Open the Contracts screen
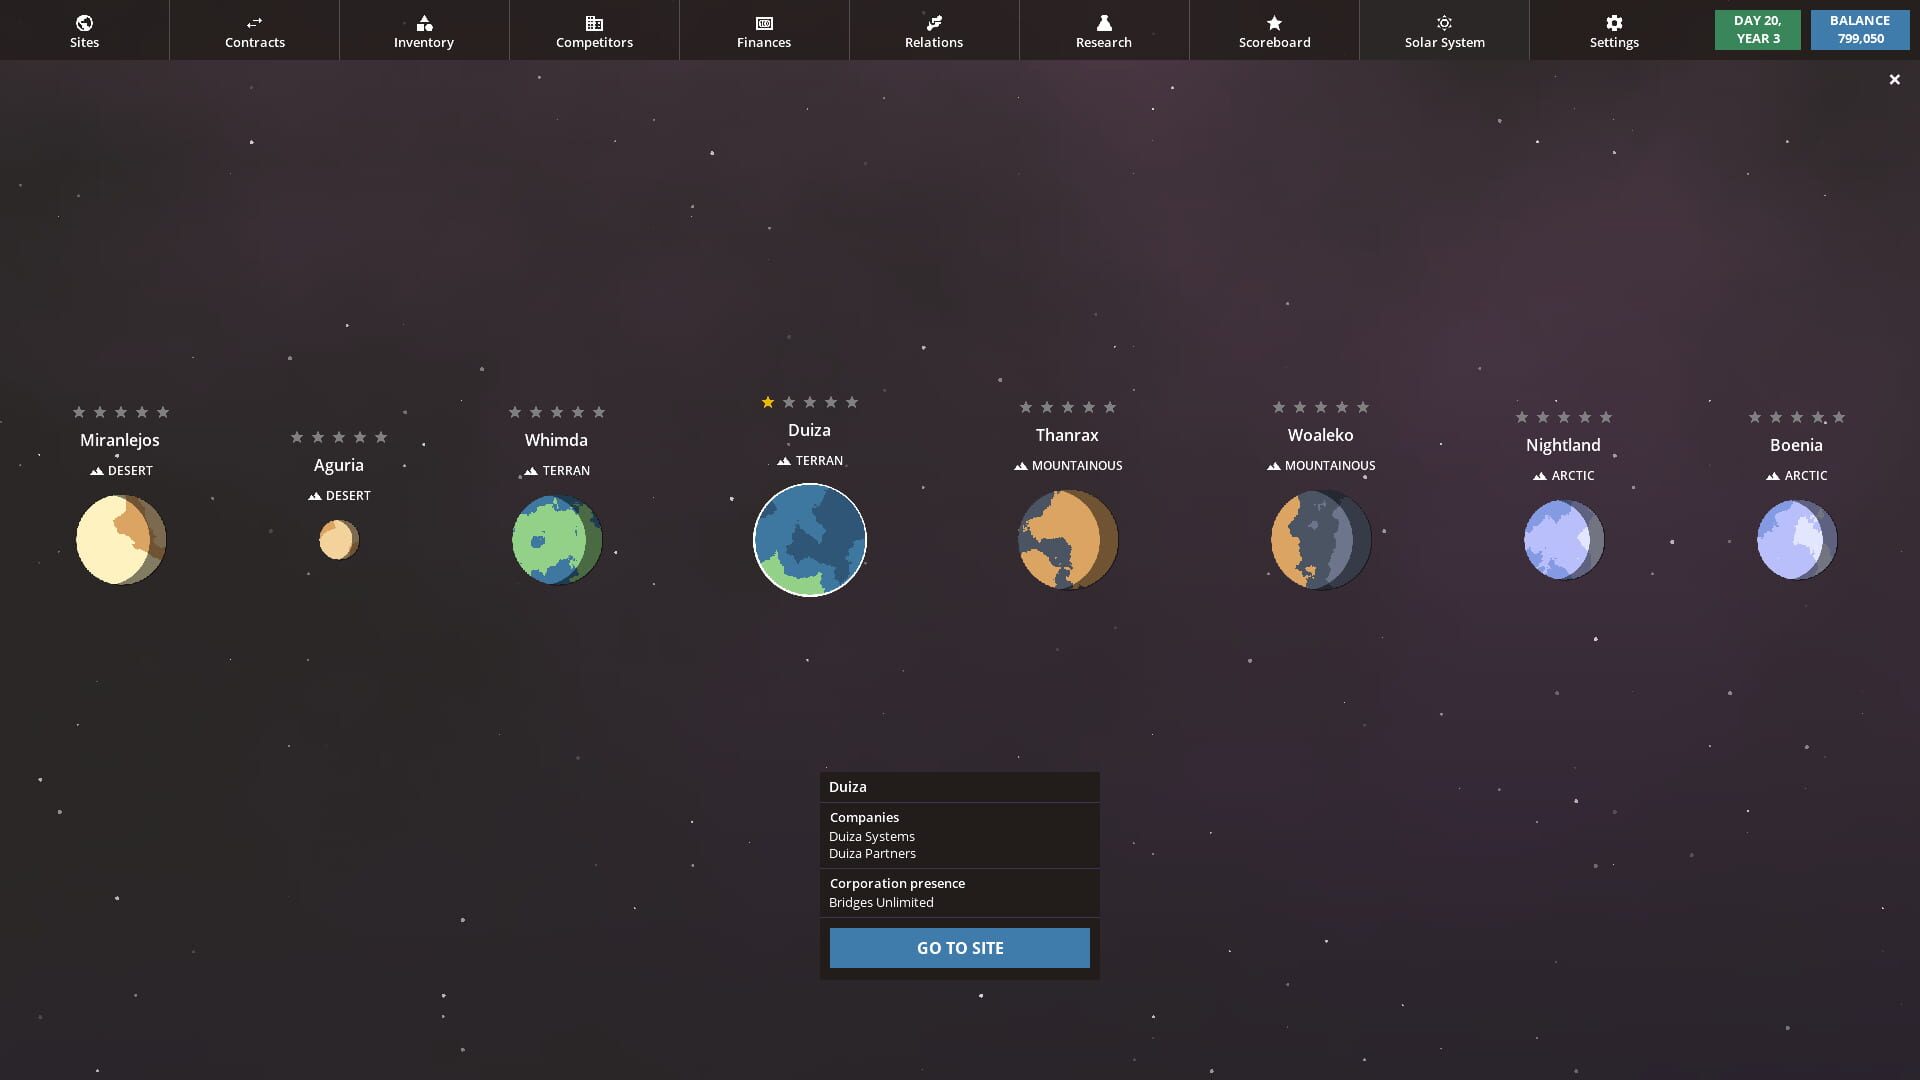Screen dimensions: 1920x1080 pyautogui.click(x=254, y=30)
